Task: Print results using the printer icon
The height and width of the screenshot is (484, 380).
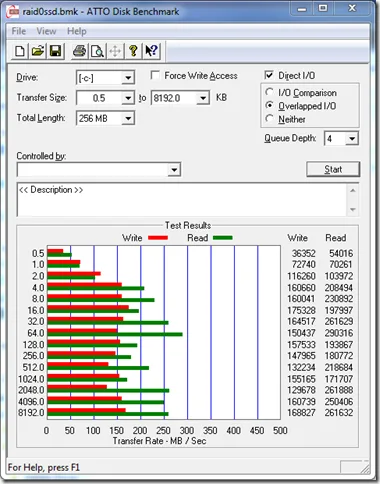Action: pos(79,51)
